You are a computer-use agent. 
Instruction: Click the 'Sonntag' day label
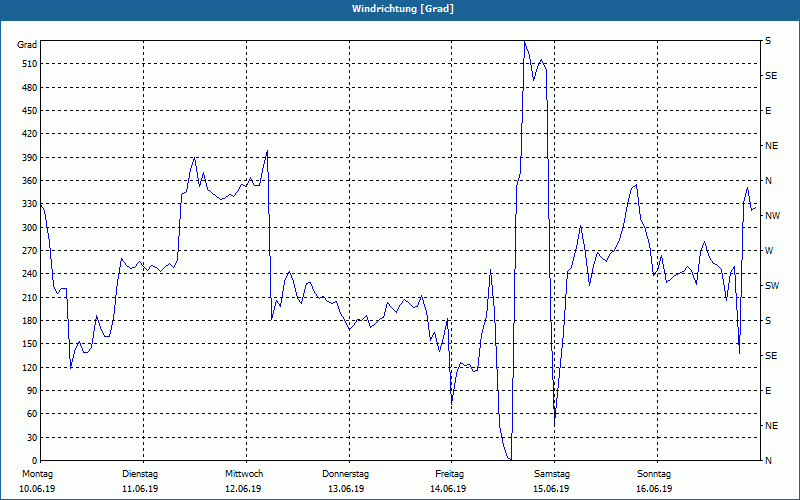click(x=654, y=474)
